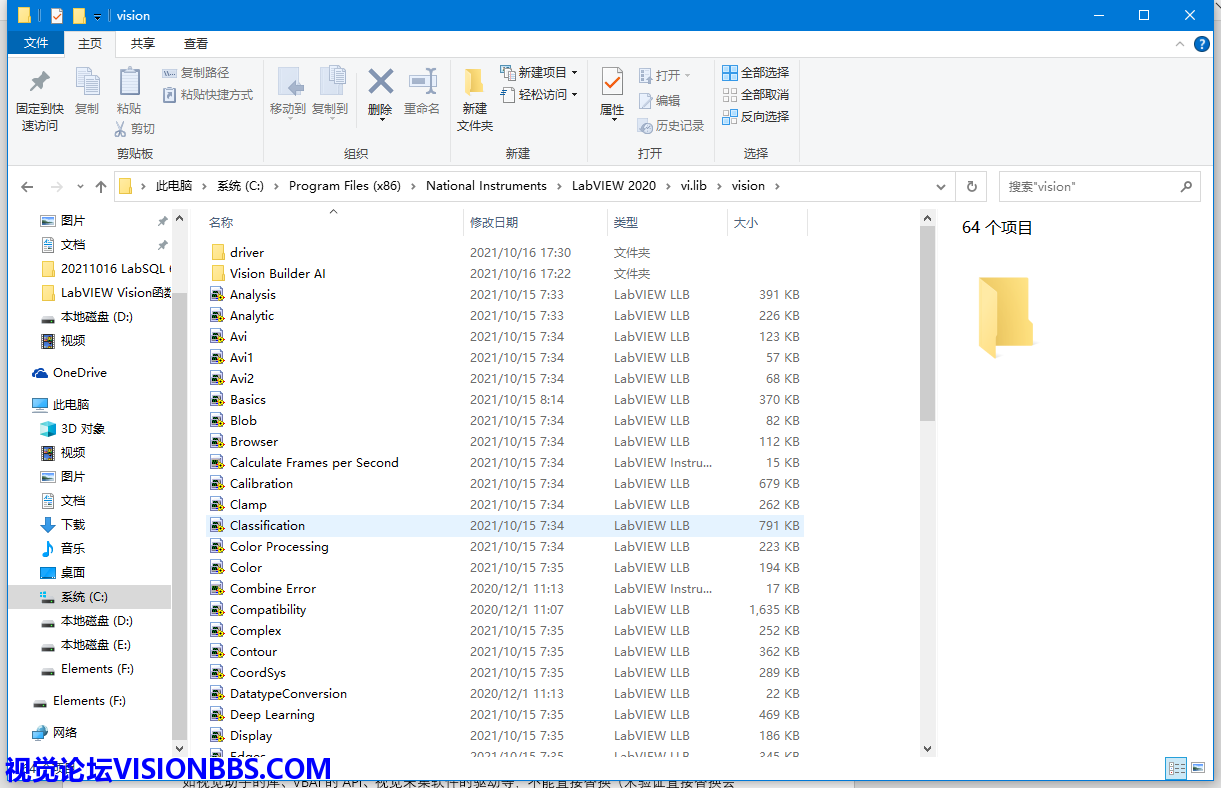
Task: Click the Open button in ribbon
Action: tap(665, 75)
